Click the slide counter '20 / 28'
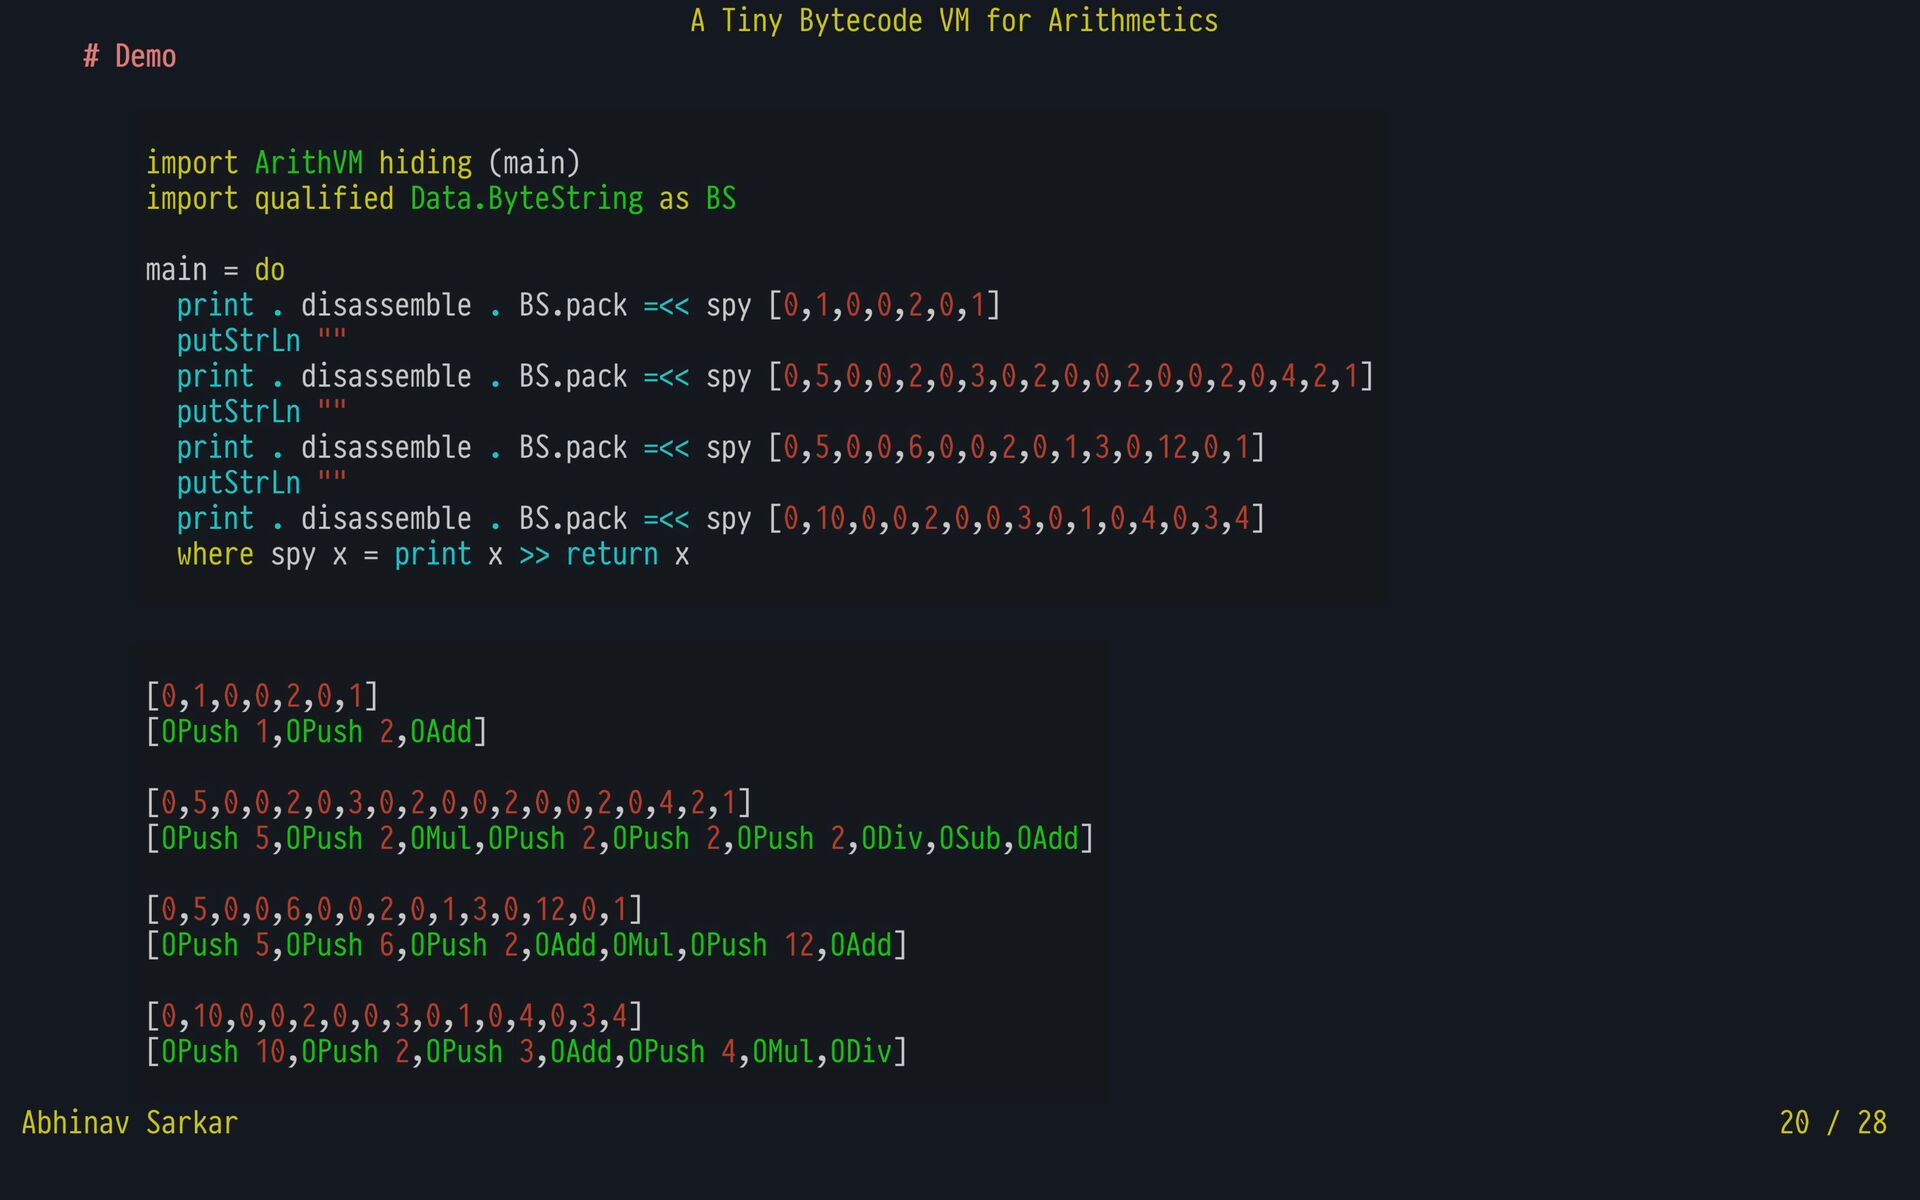The image size is (1920, 1200). click(1832, 1123)
